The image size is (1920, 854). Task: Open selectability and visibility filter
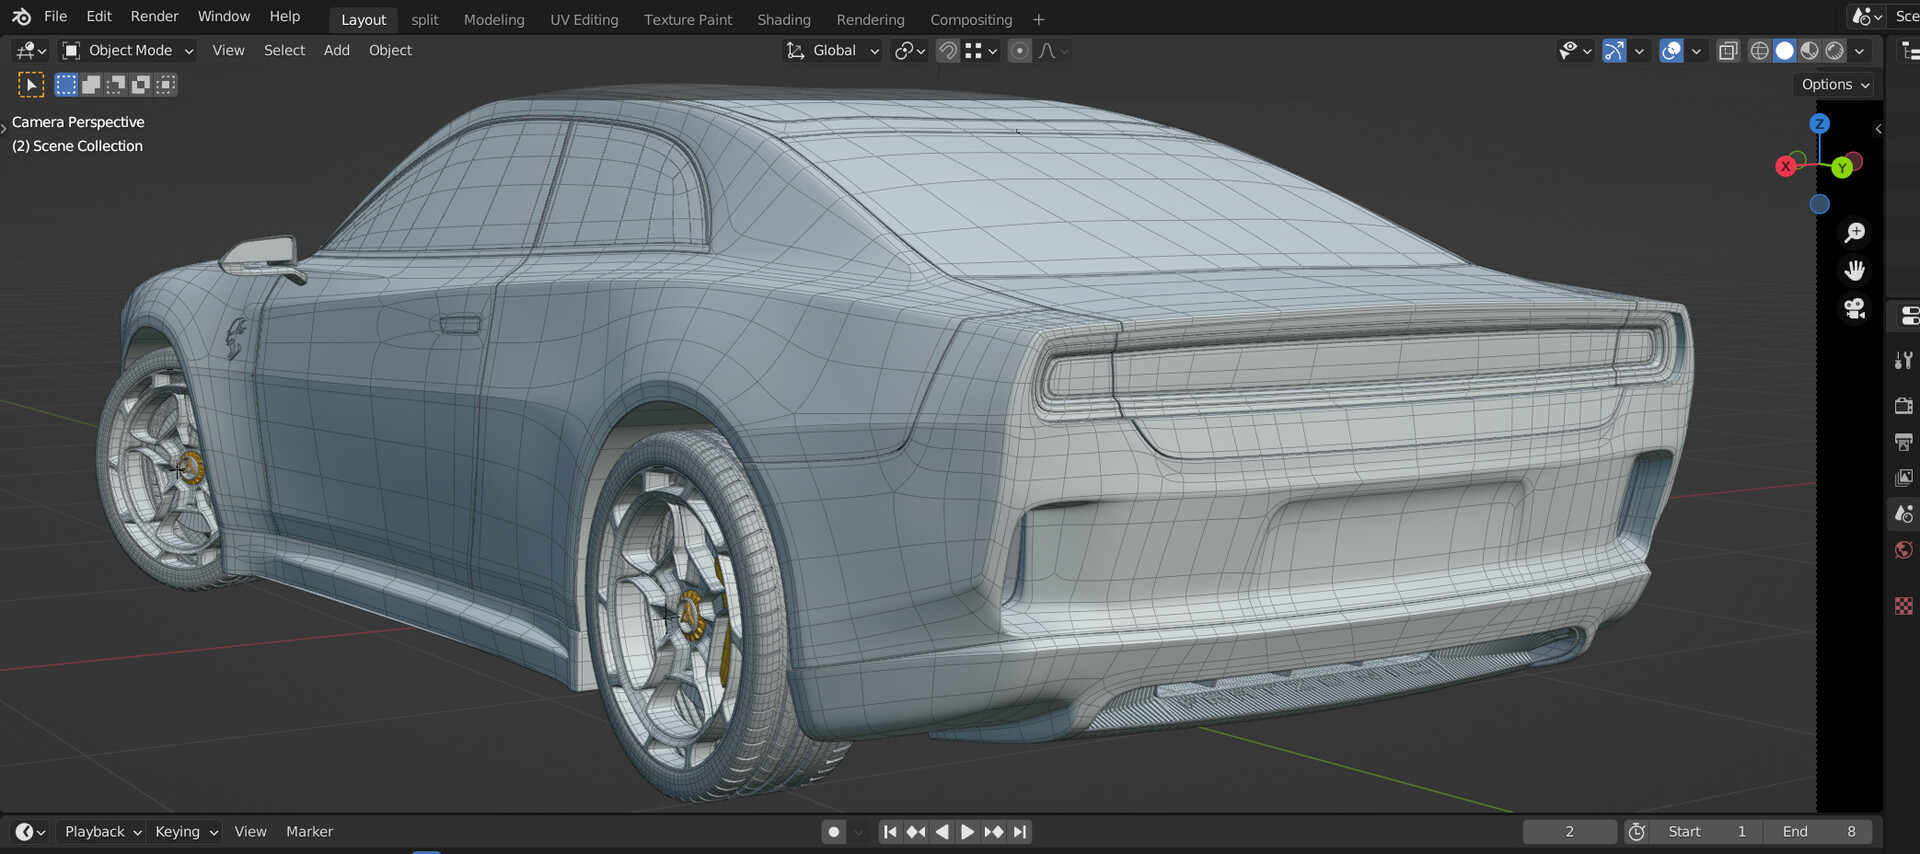1575,50
